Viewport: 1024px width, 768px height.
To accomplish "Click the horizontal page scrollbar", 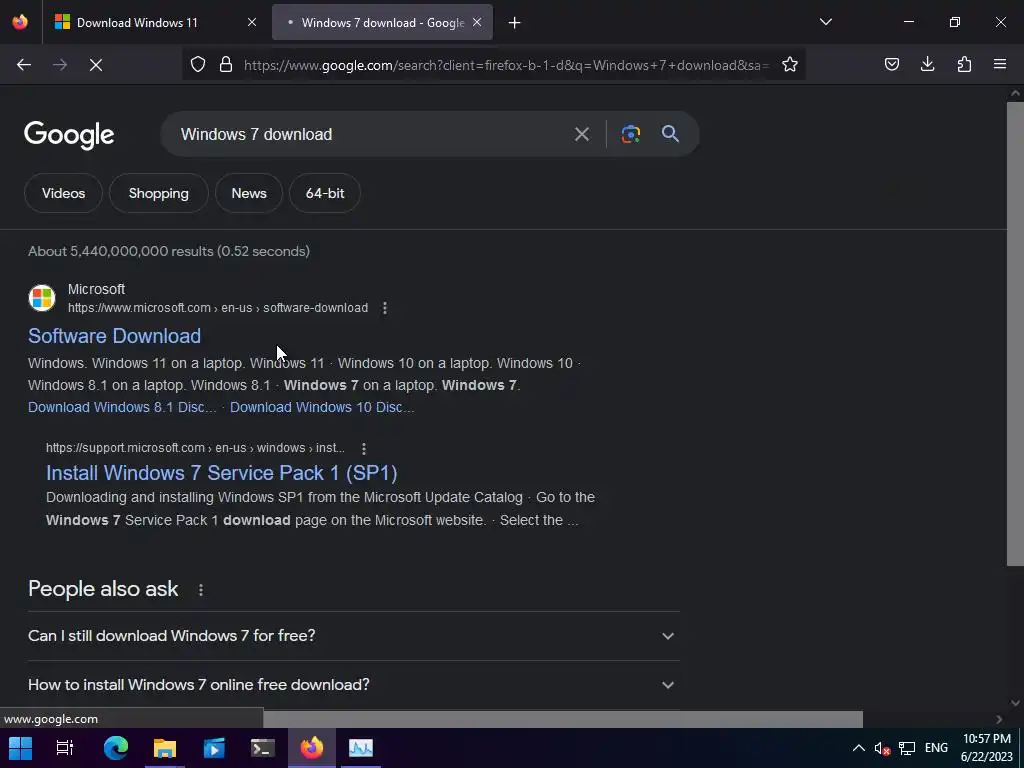I will point(563,719).
